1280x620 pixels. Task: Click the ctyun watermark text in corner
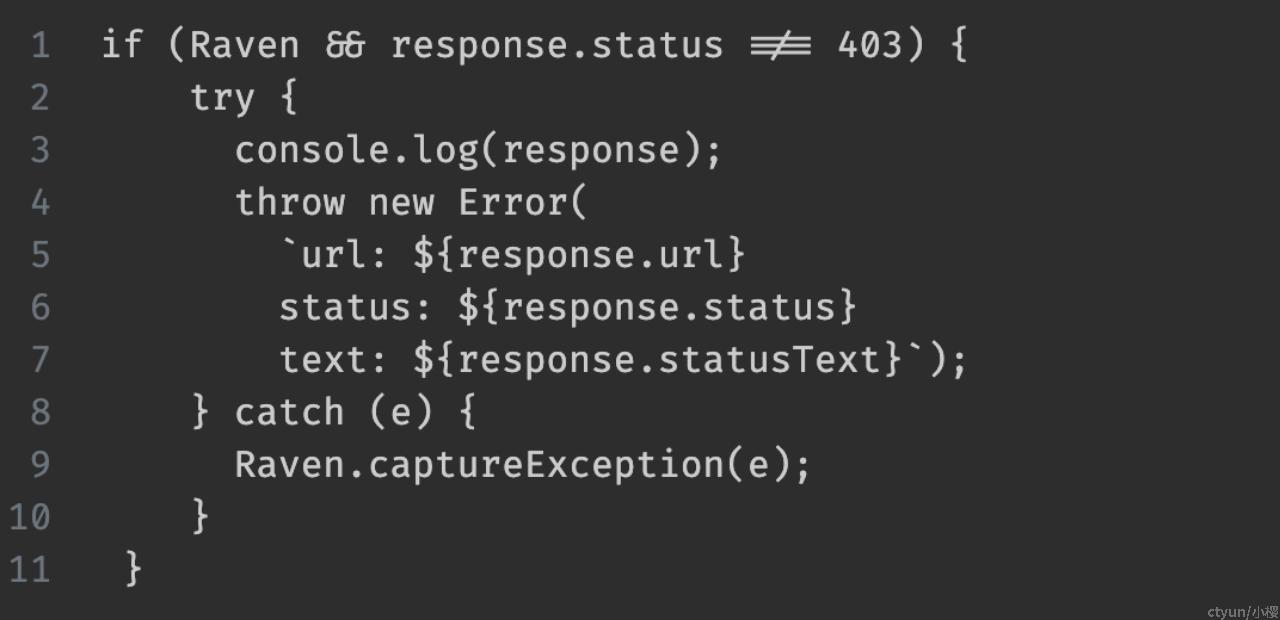pos(1243,612)
